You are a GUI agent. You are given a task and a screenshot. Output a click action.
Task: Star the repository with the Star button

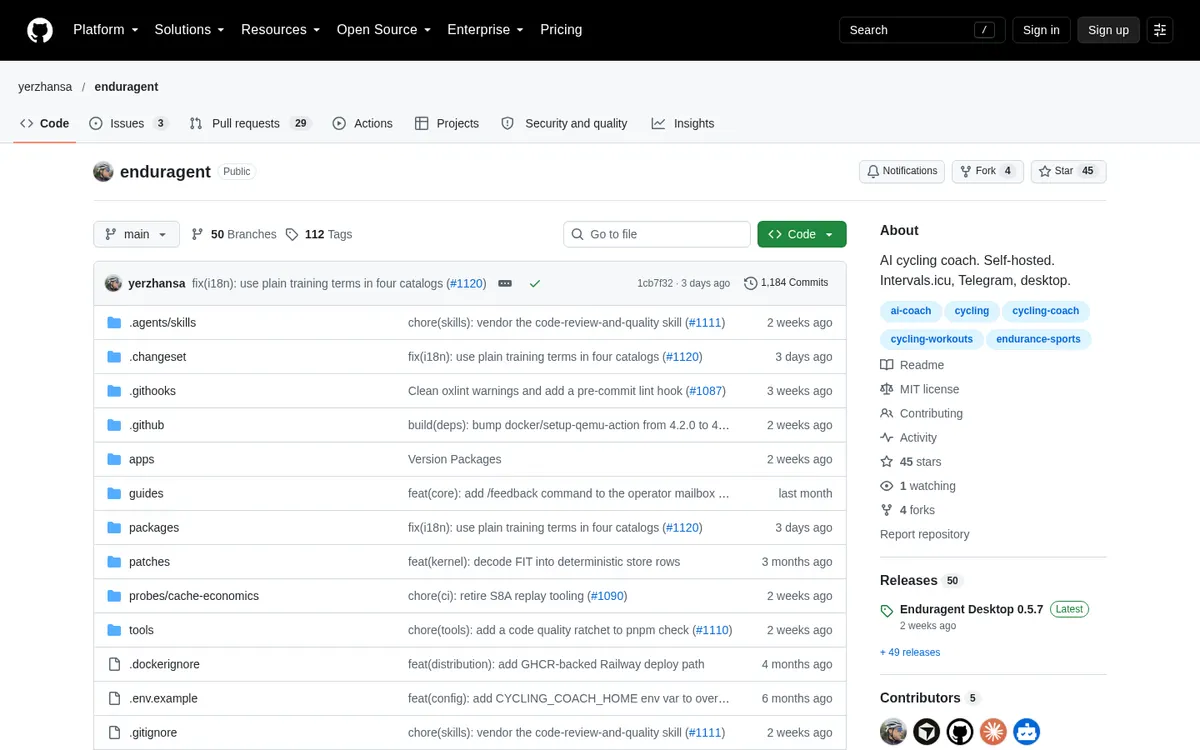point(1068,171)
